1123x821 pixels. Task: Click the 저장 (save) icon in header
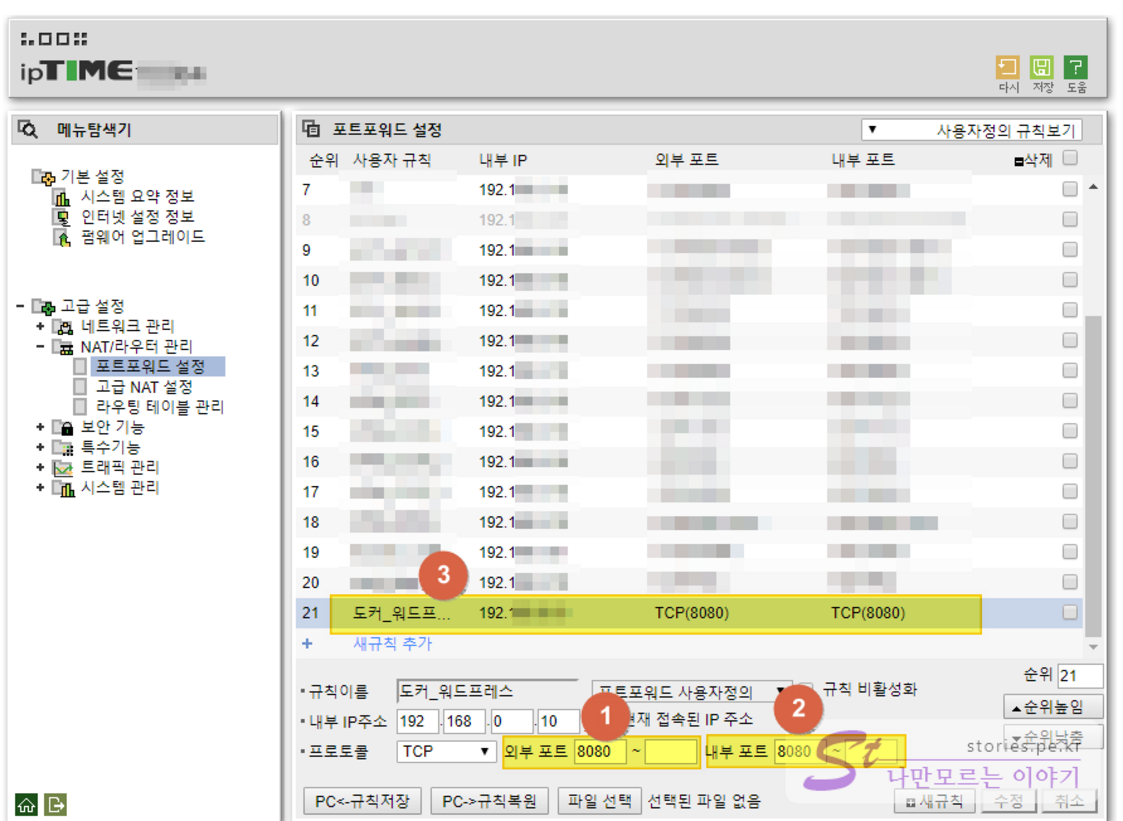(x=1041, y=68)
